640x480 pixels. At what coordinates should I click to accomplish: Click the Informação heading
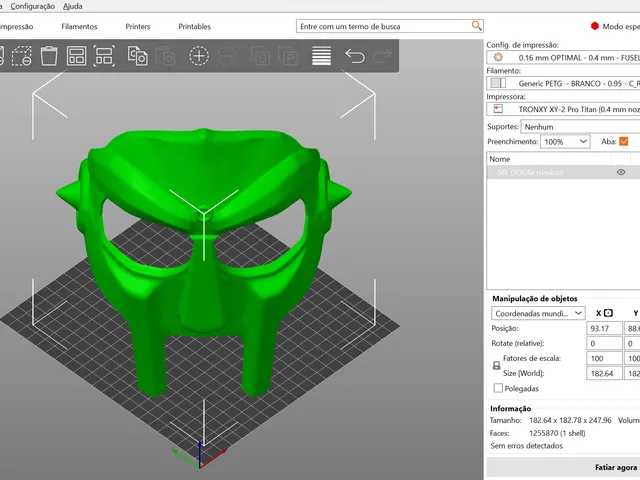point(511,408)
